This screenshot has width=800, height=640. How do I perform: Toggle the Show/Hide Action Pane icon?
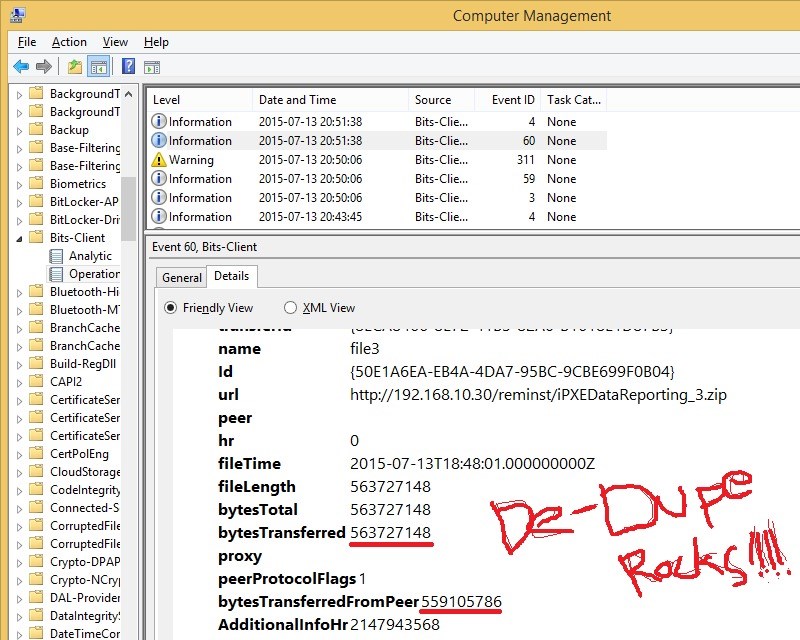(151, 66)
